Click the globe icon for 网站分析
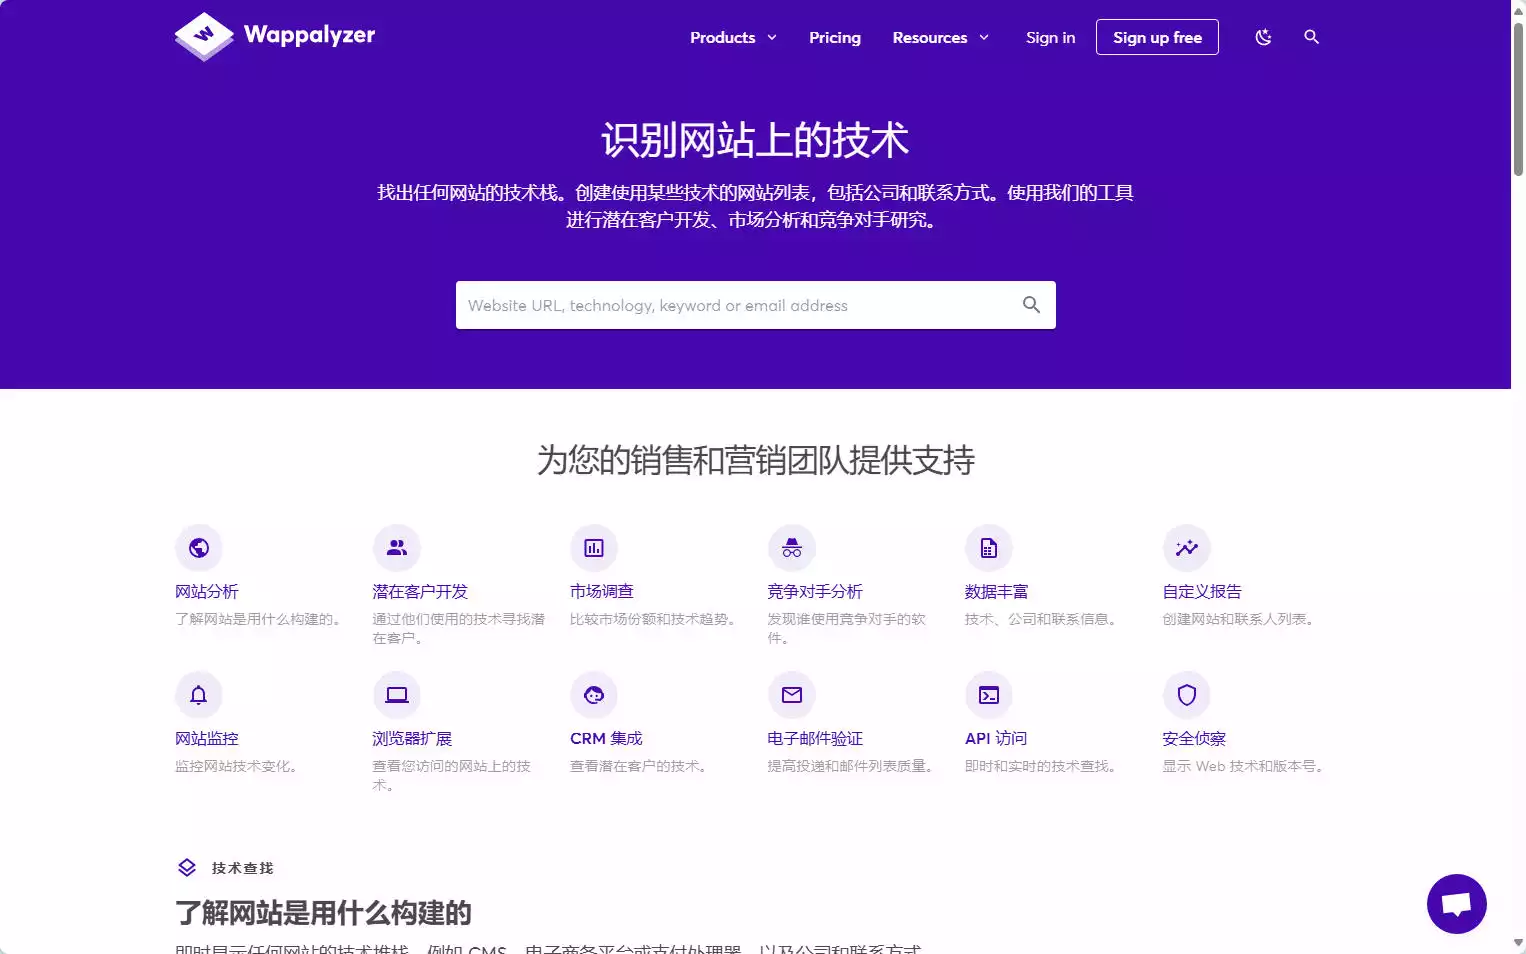The width and height of the screenshot is (1526, 954). 199,548
